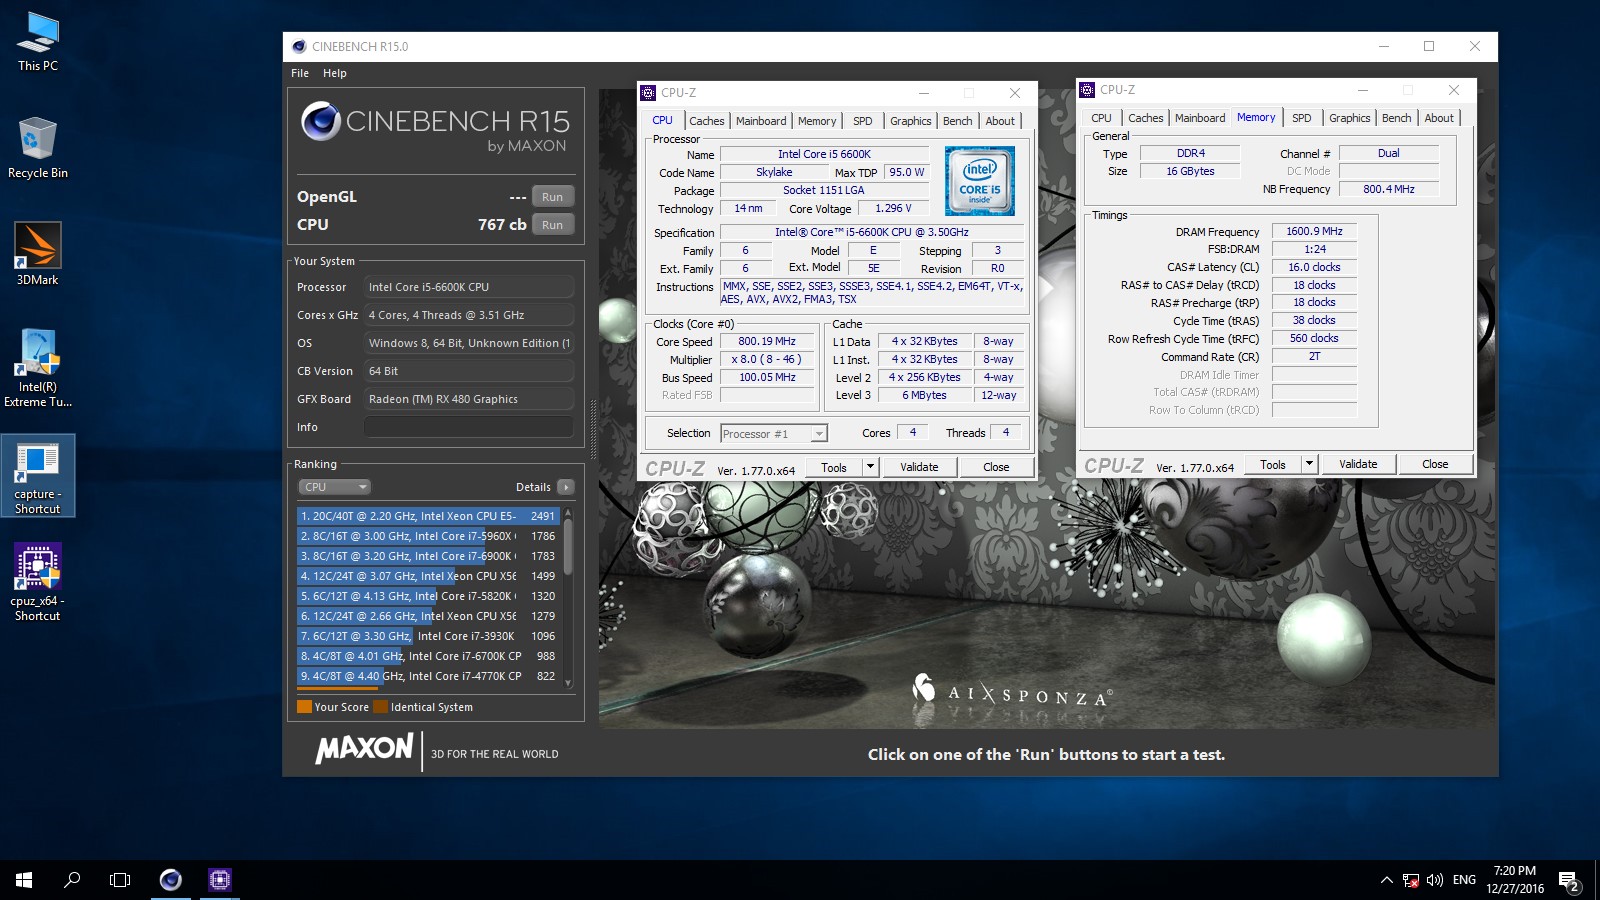Click left CPU-Z window title icon
The height and width of the screenshot is (900, 1600).
click(x=648, y=93)
